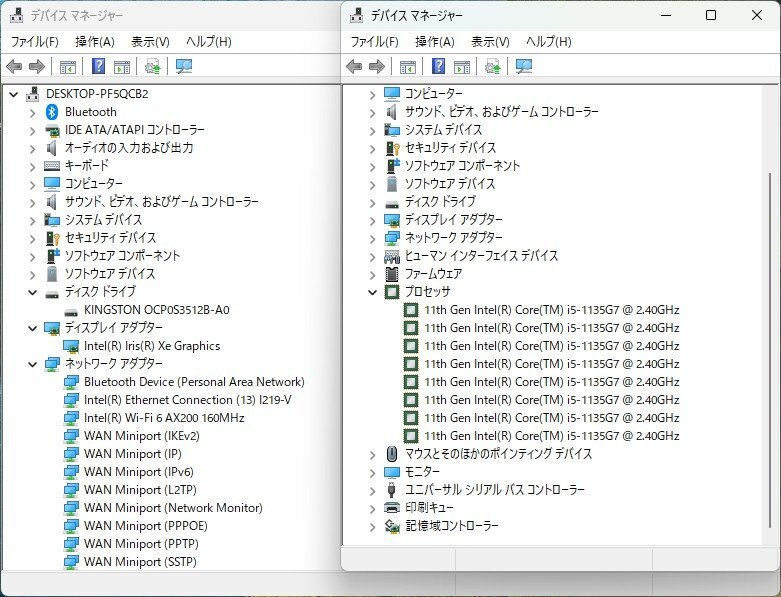The height and width of the screenshot is (597, 781).
Task: Click the help icon in the left window toolbar
Action: tap(99, 67)
